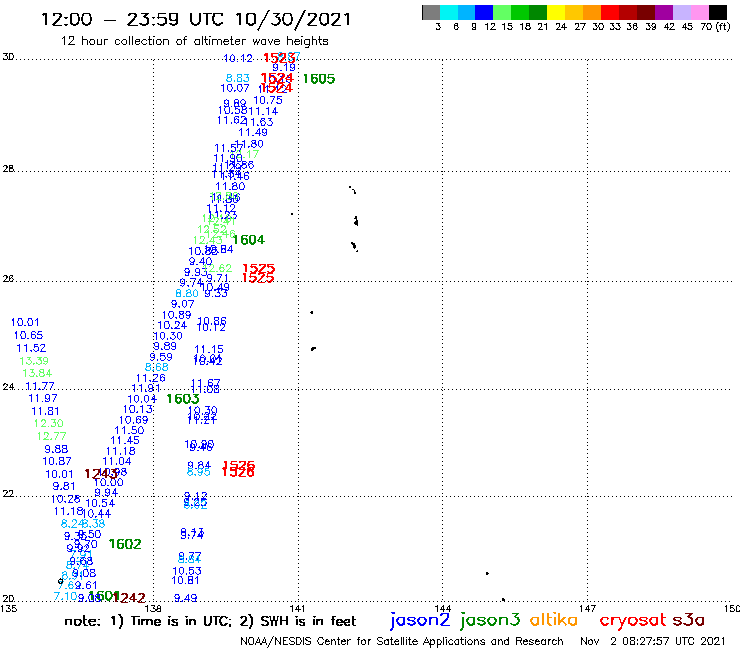The height and width of the screenshot is (650, 740).
Task: Select the dark blue 12 ft legend swatch
Action: coord(484,12)
